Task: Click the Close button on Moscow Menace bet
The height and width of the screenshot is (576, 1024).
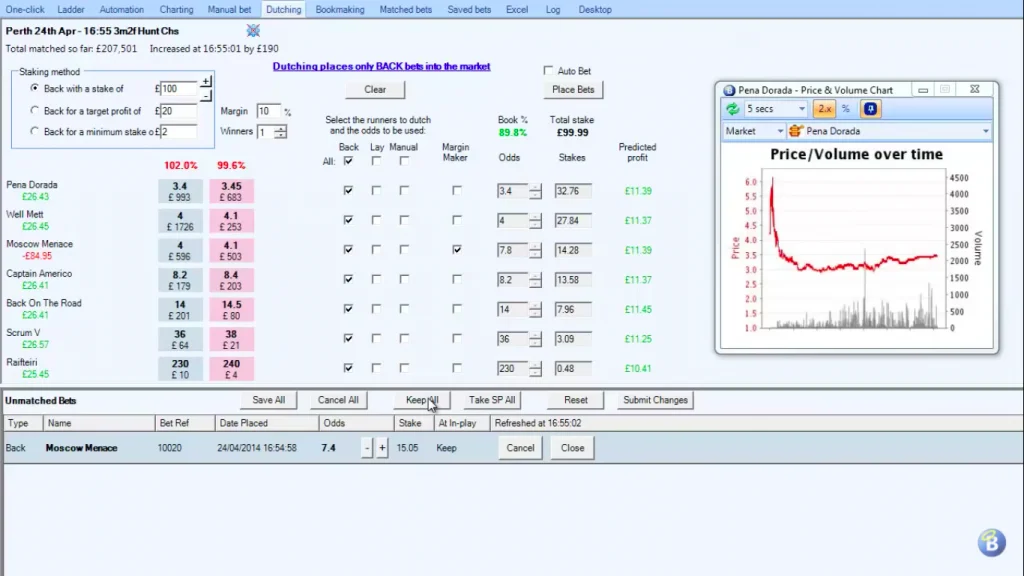Action: pyautogui.click(x=572, y=448)
